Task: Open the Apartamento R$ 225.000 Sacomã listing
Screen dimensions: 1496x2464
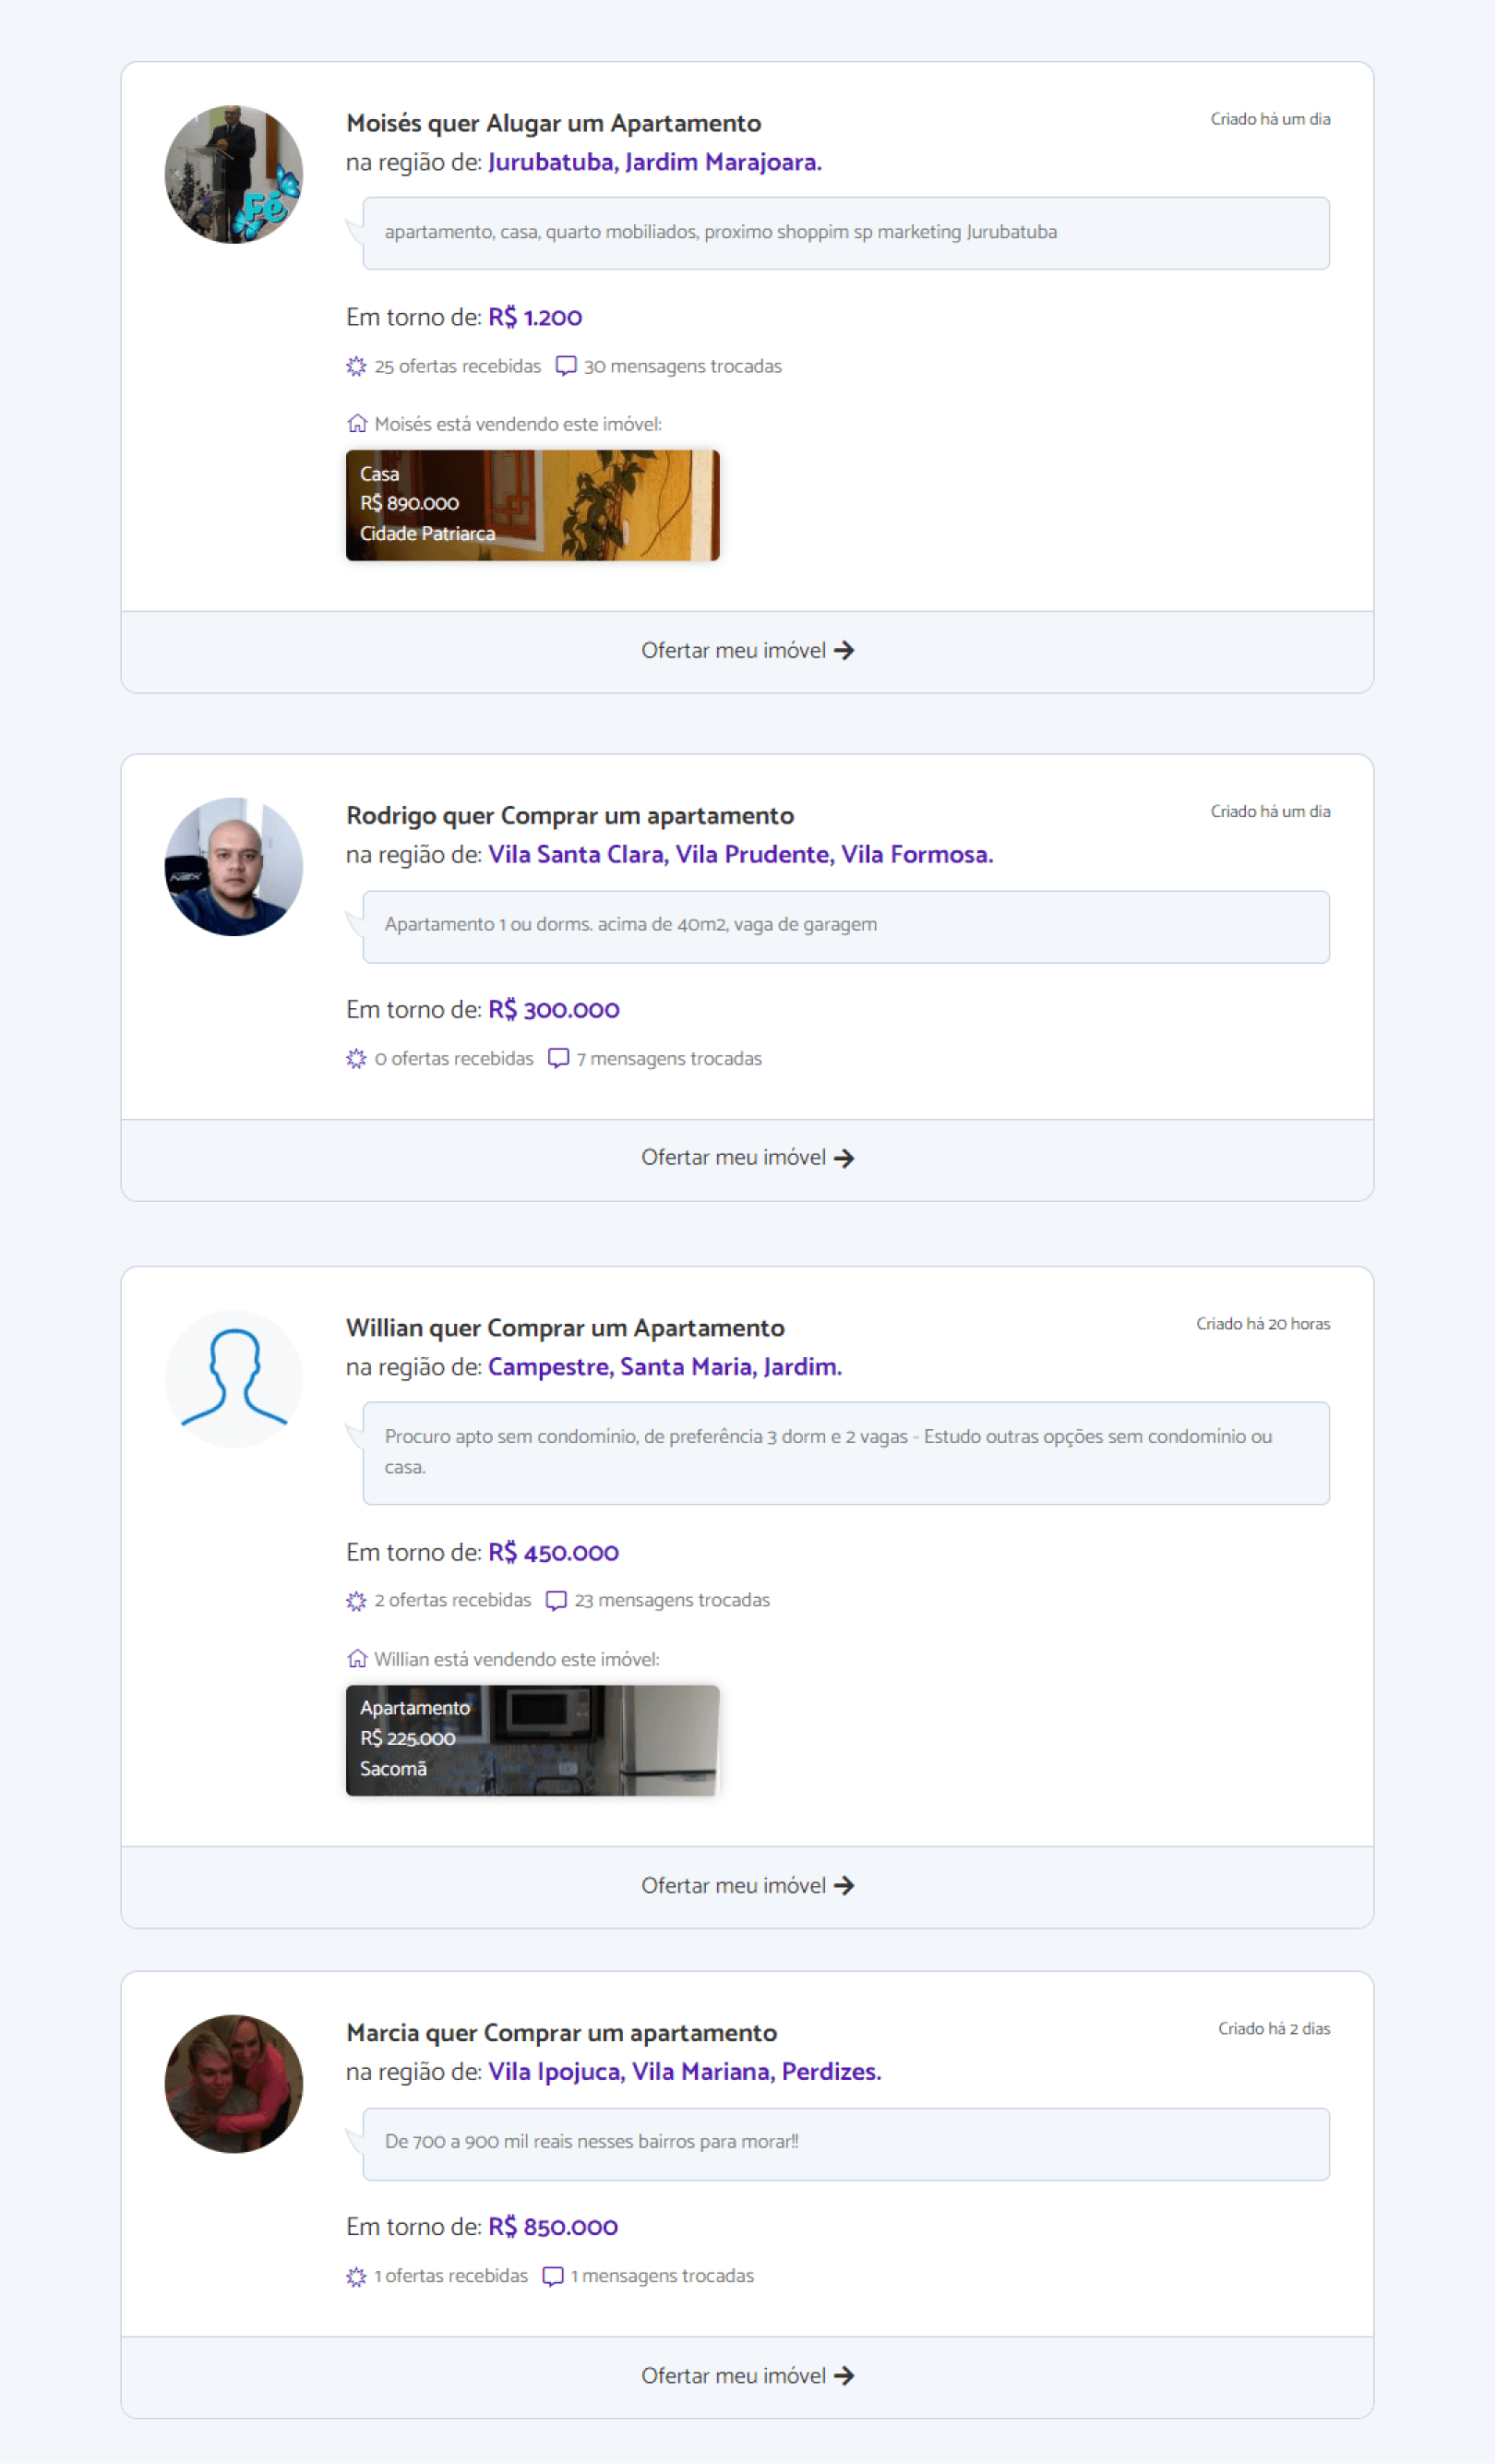Action: (532, 1739)
